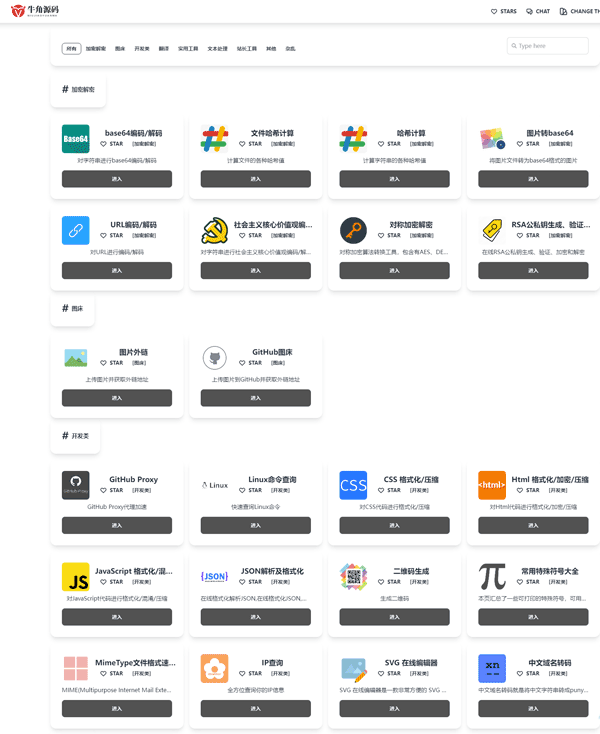This screenshot has width=600, height=734.
Task: Click the colorful hash icon of 文件哈希计算
Action: [x=214, y=139]
